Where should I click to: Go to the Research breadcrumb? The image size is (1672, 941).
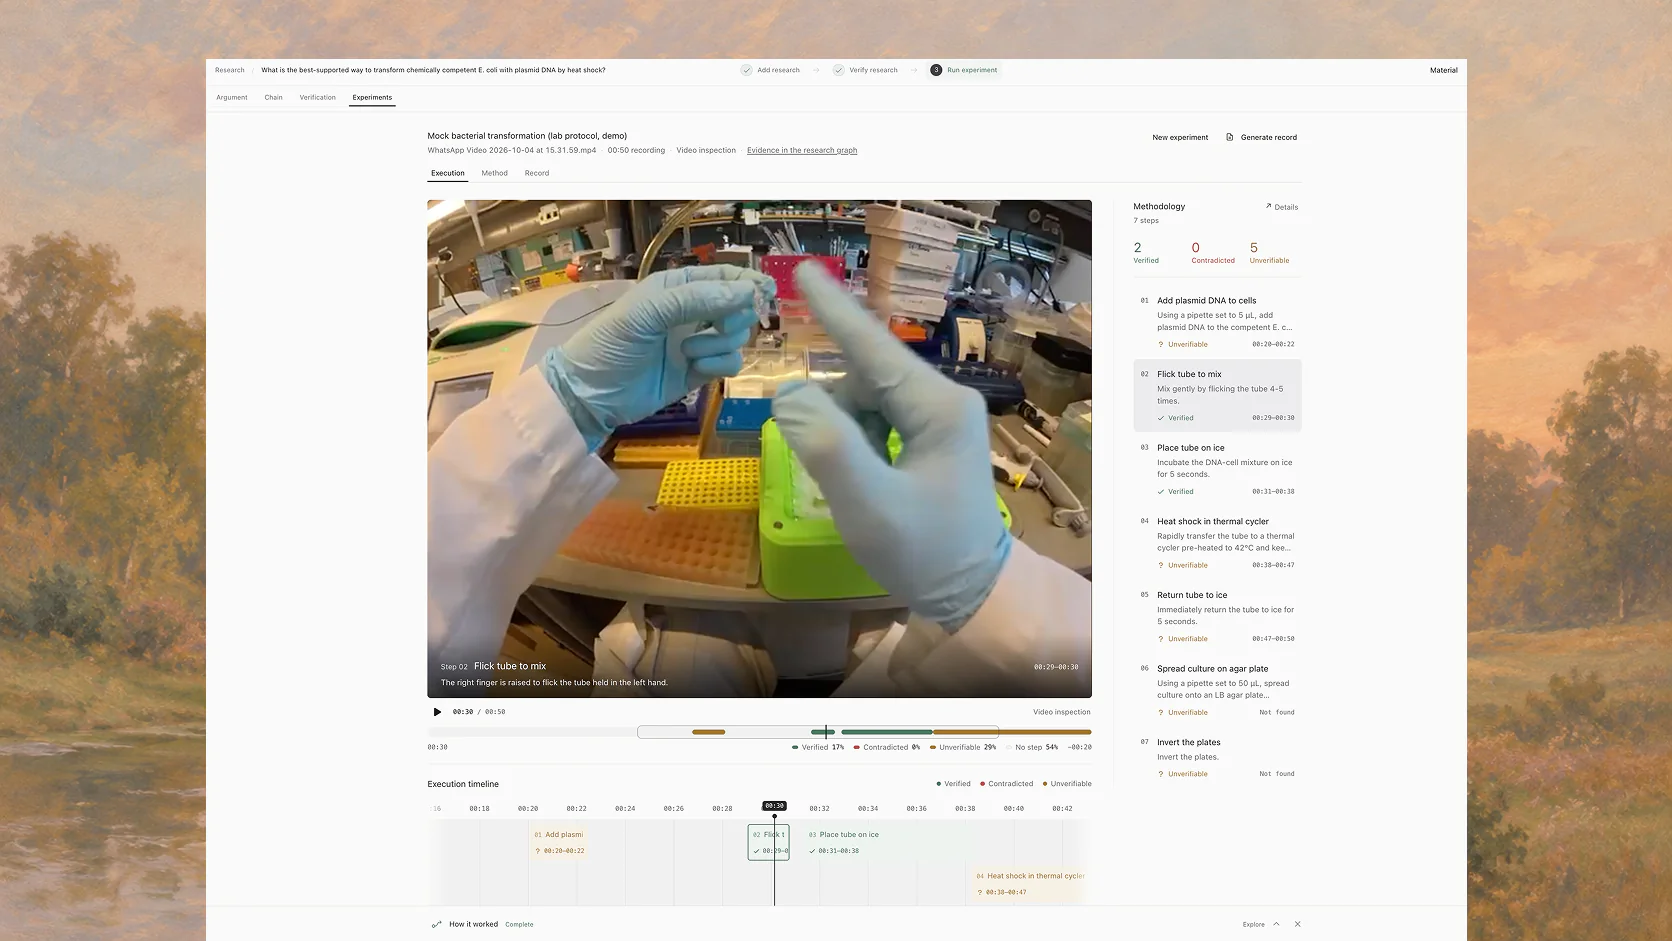click(229, 70)
